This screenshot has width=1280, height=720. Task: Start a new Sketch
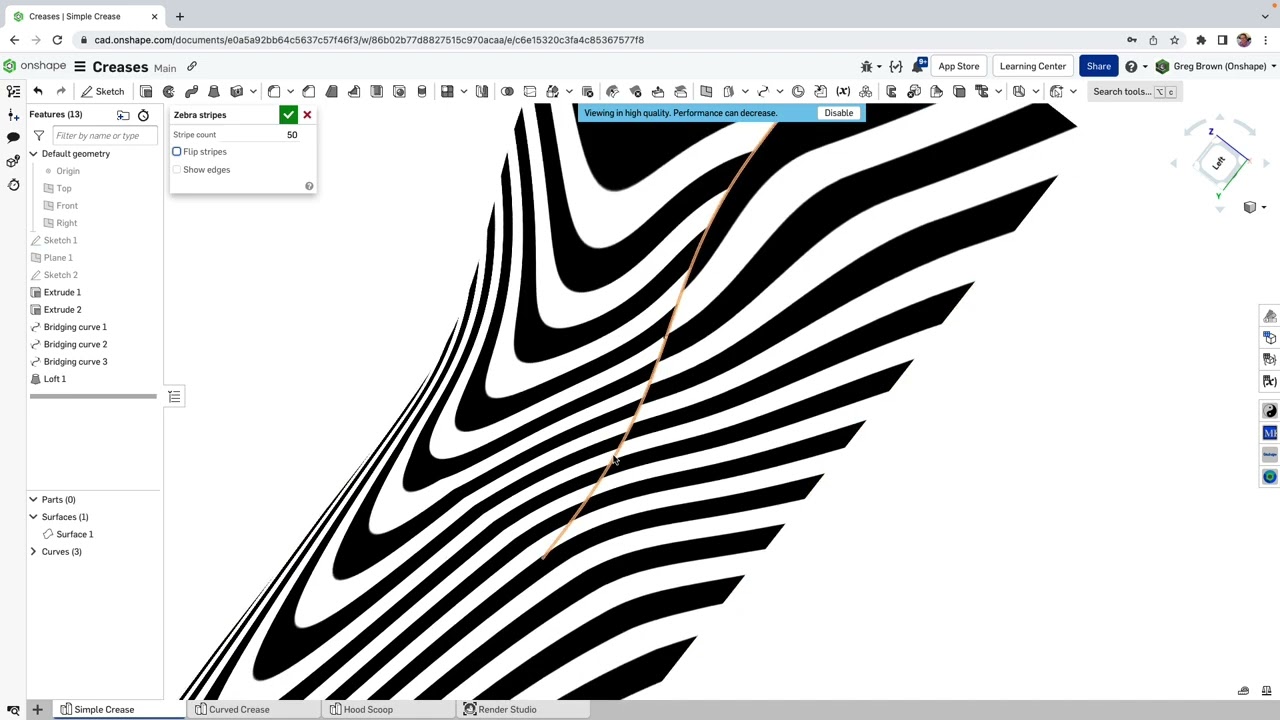[102, 91]
